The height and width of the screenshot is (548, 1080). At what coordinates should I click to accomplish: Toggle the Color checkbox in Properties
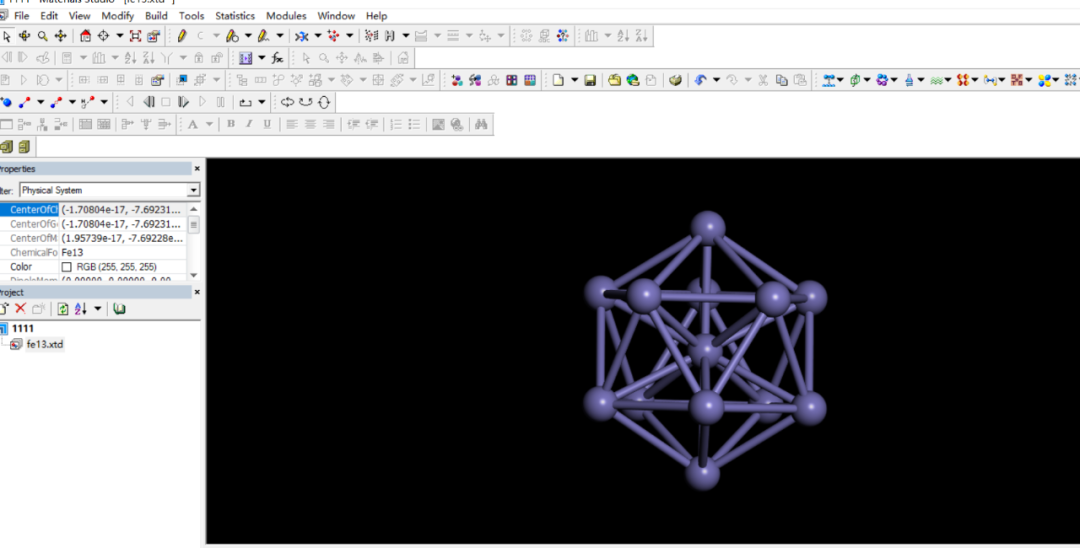[x=67, y=267]
